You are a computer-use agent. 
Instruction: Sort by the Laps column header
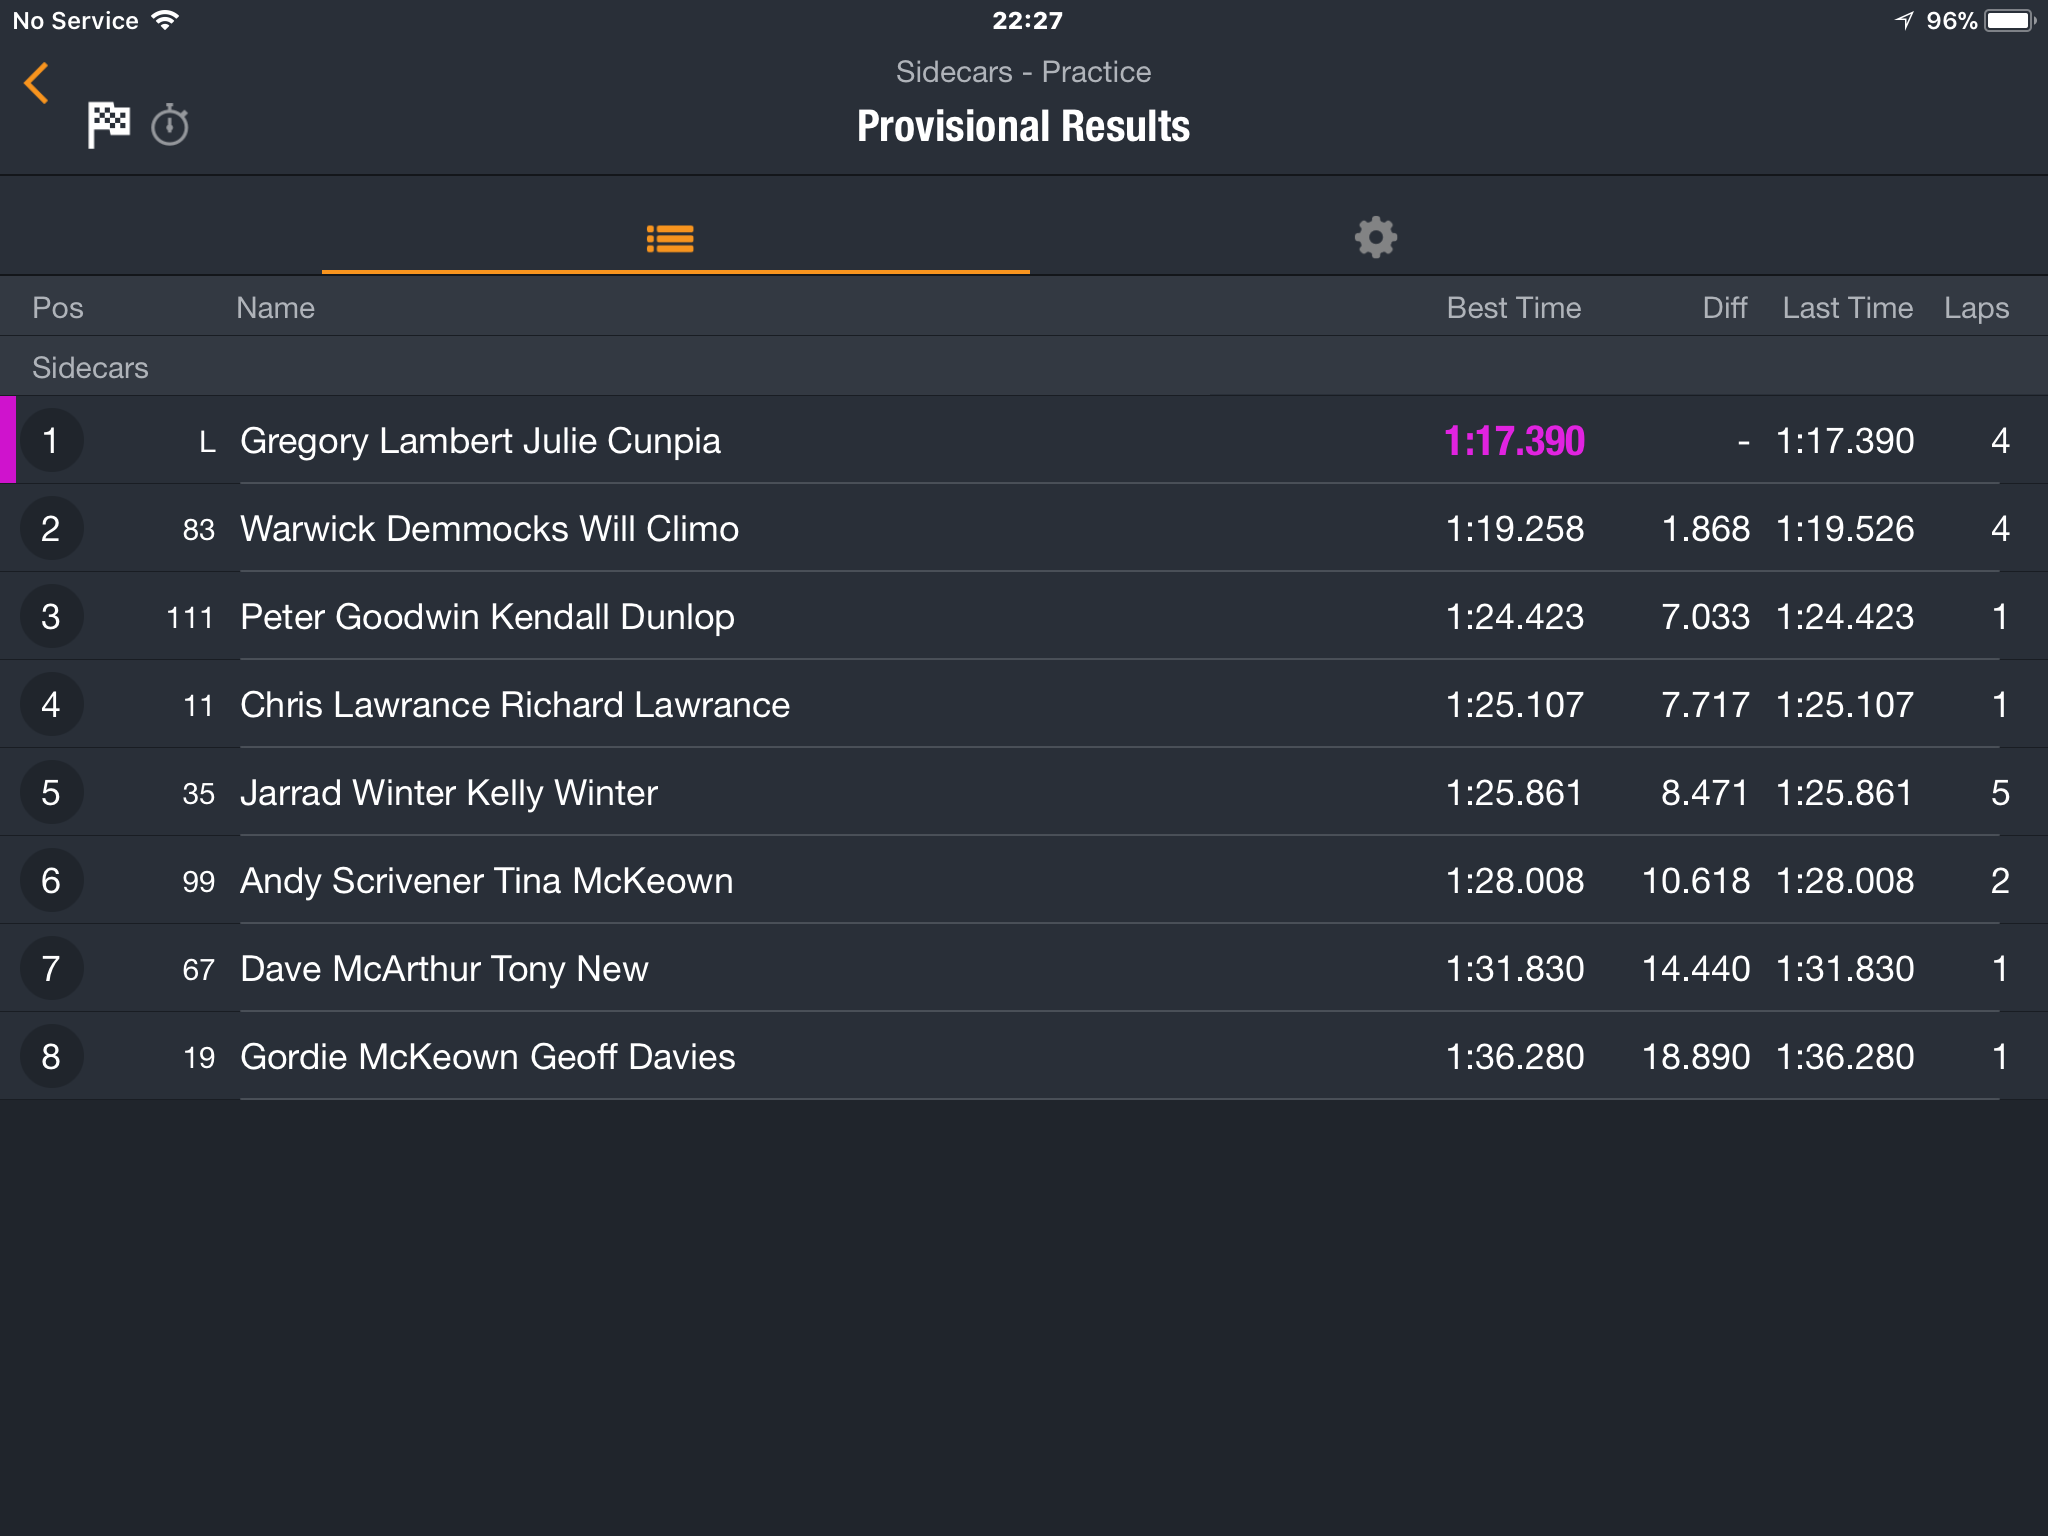tap(1976, 308)
